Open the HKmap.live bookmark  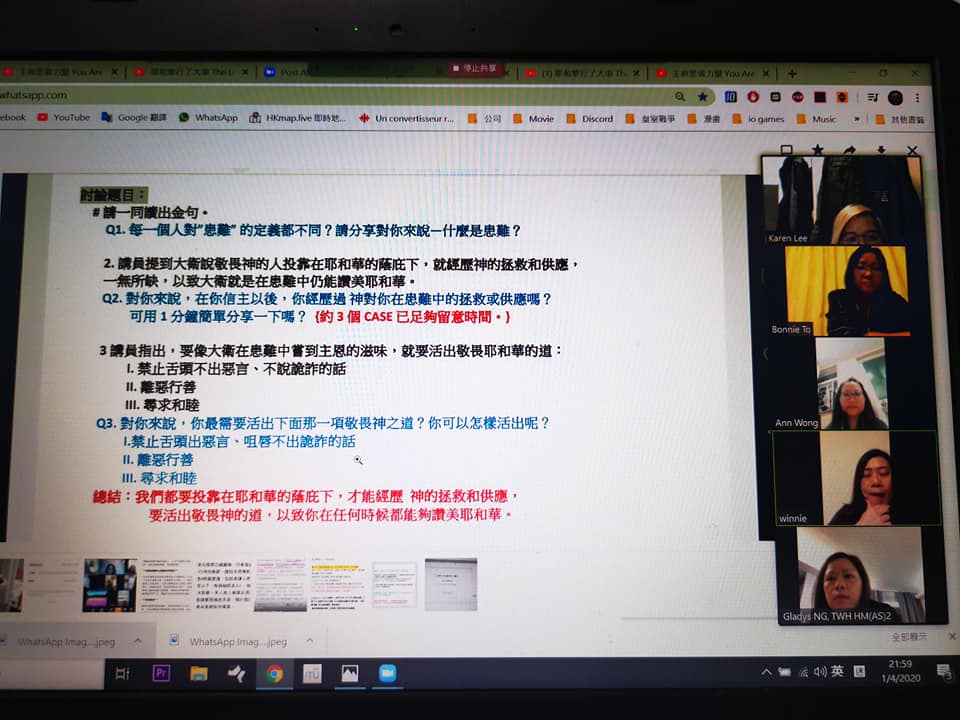click(298, 118)
